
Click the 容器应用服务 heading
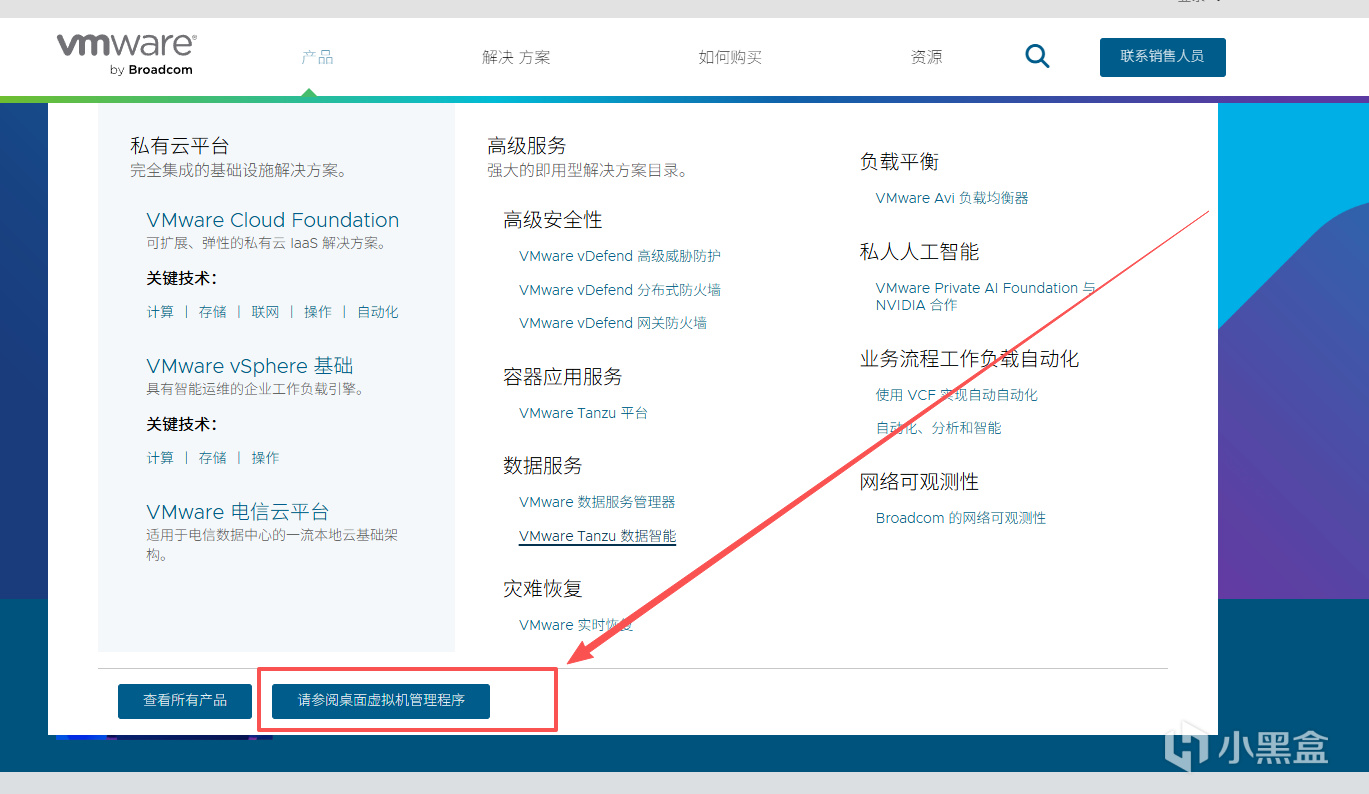pyautogui.click(x=563, y=377)
